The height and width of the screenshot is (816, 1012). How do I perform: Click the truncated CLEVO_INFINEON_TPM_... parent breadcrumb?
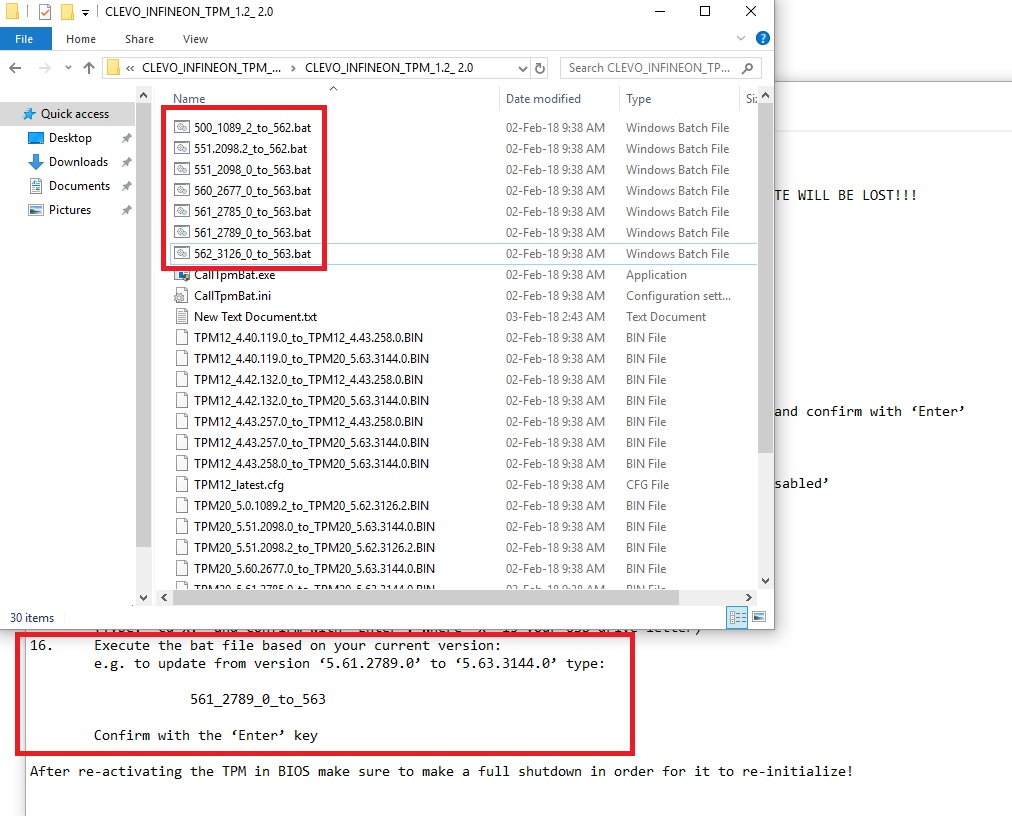[211, 68]
